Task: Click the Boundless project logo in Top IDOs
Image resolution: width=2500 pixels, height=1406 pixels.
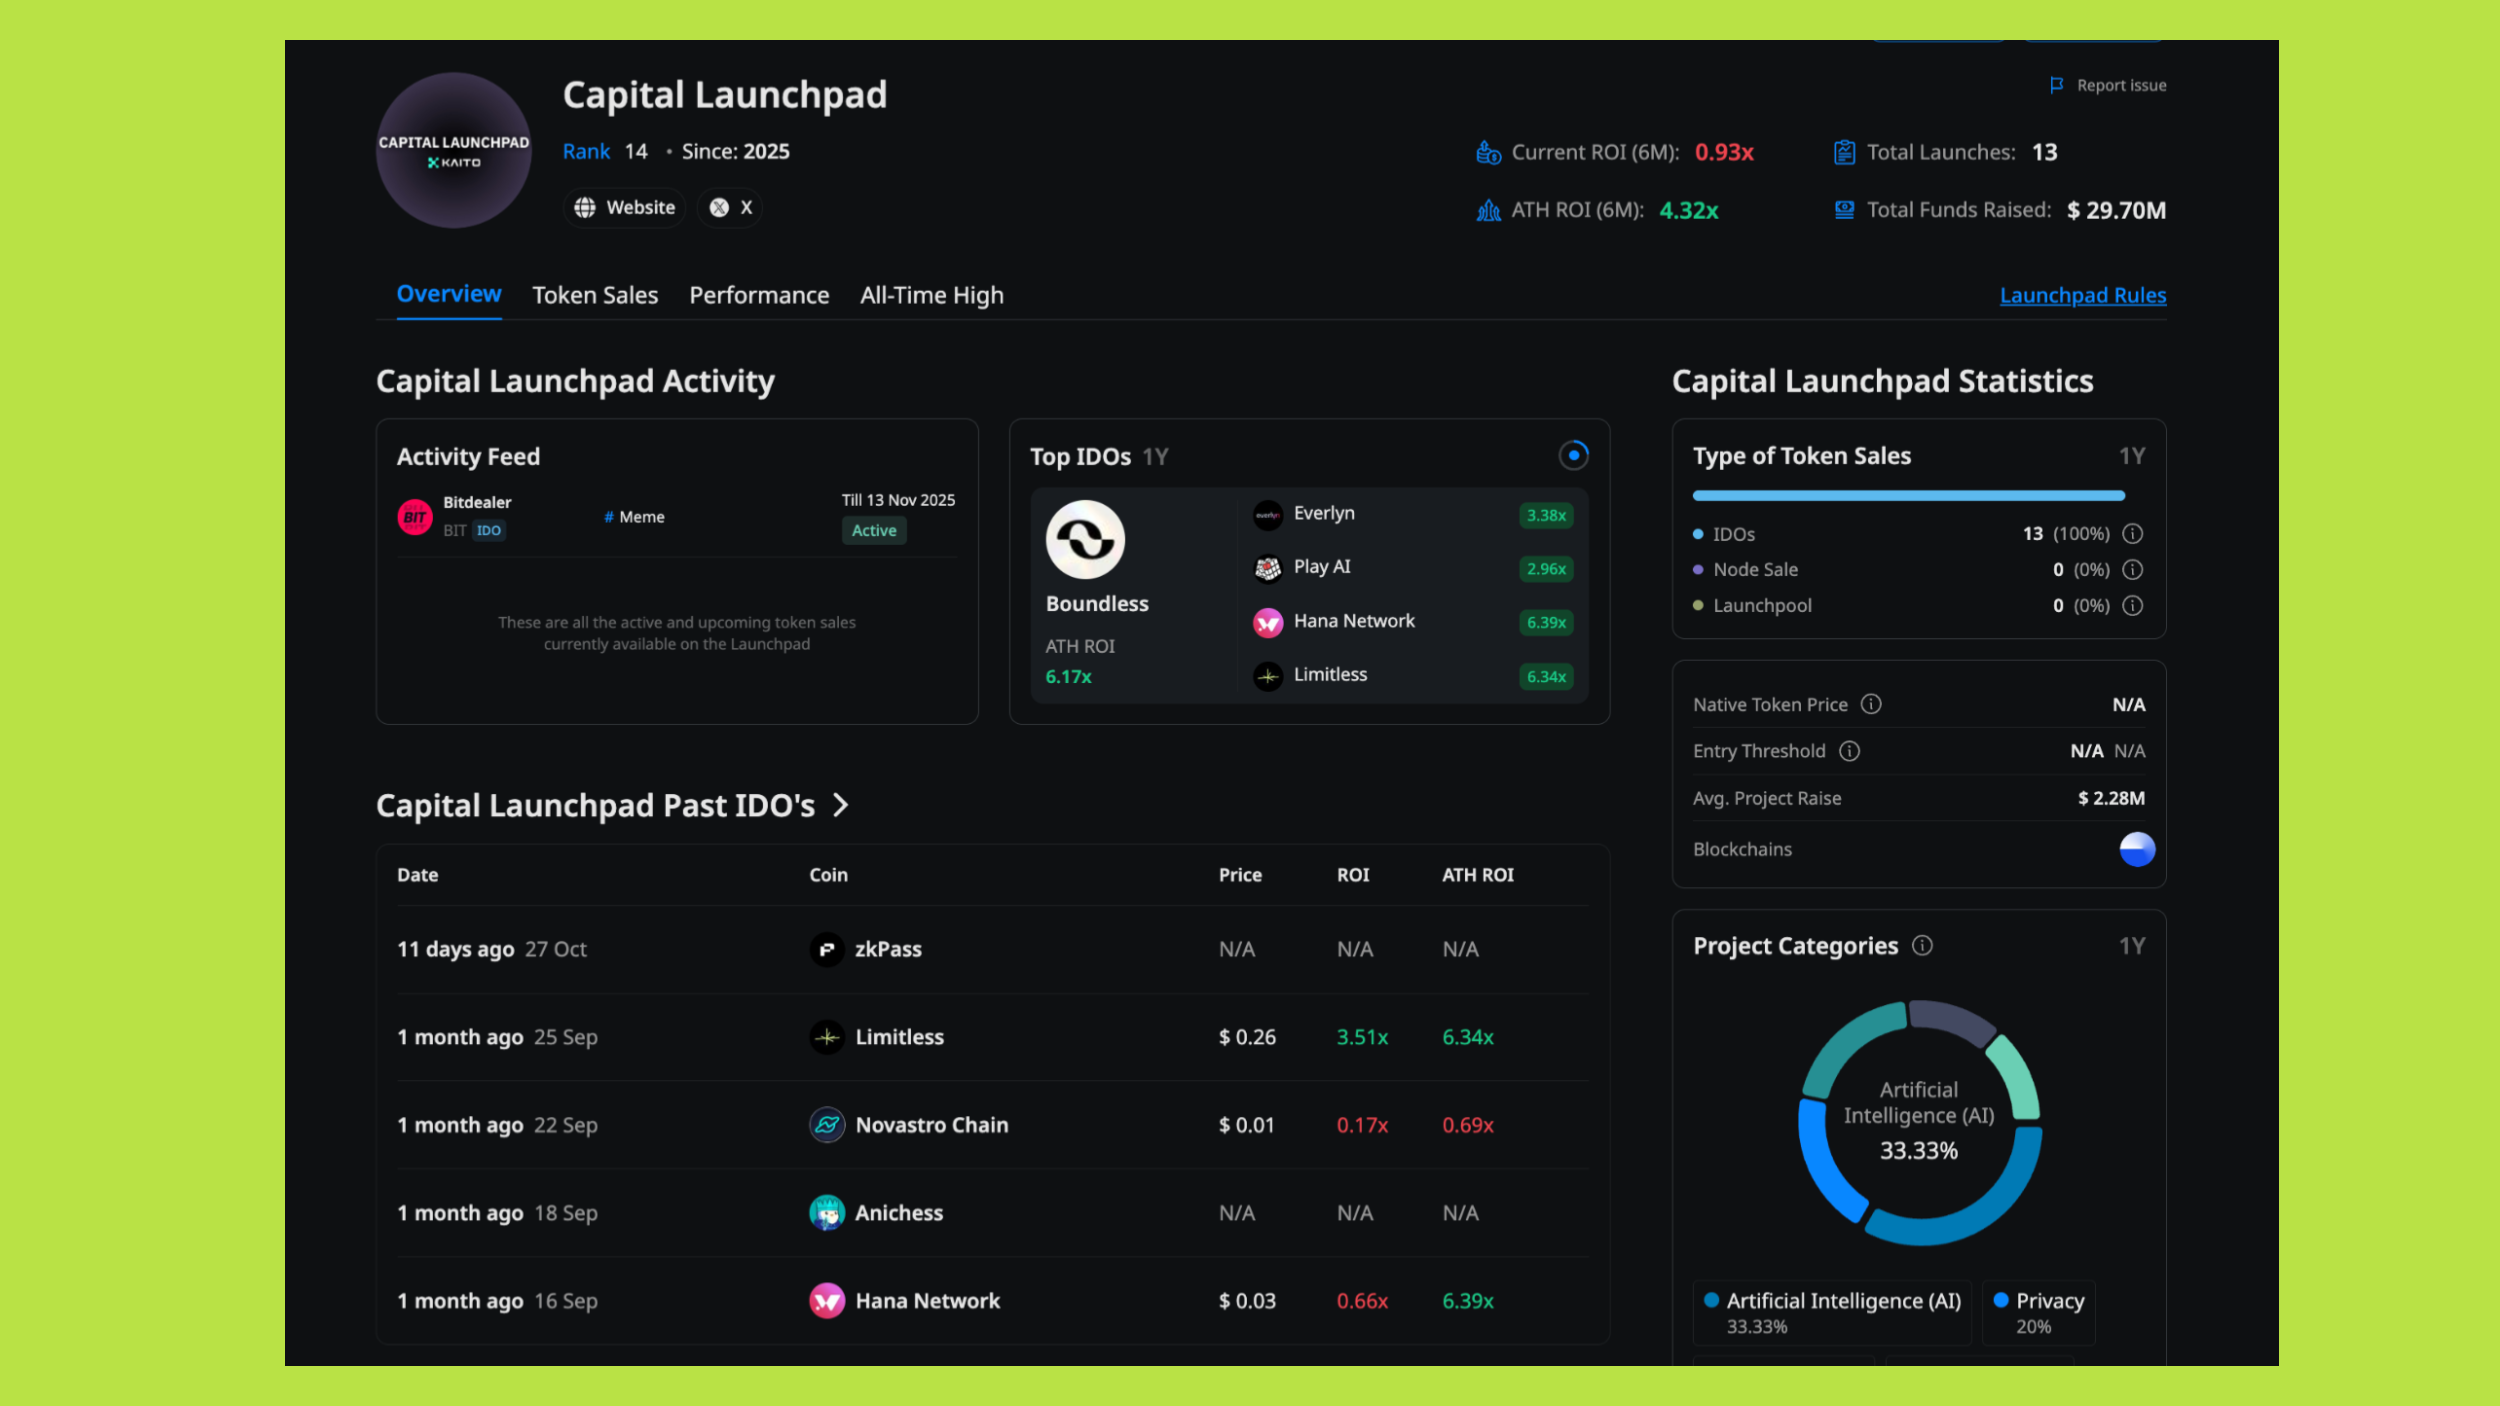Action: coord(1087,538)
